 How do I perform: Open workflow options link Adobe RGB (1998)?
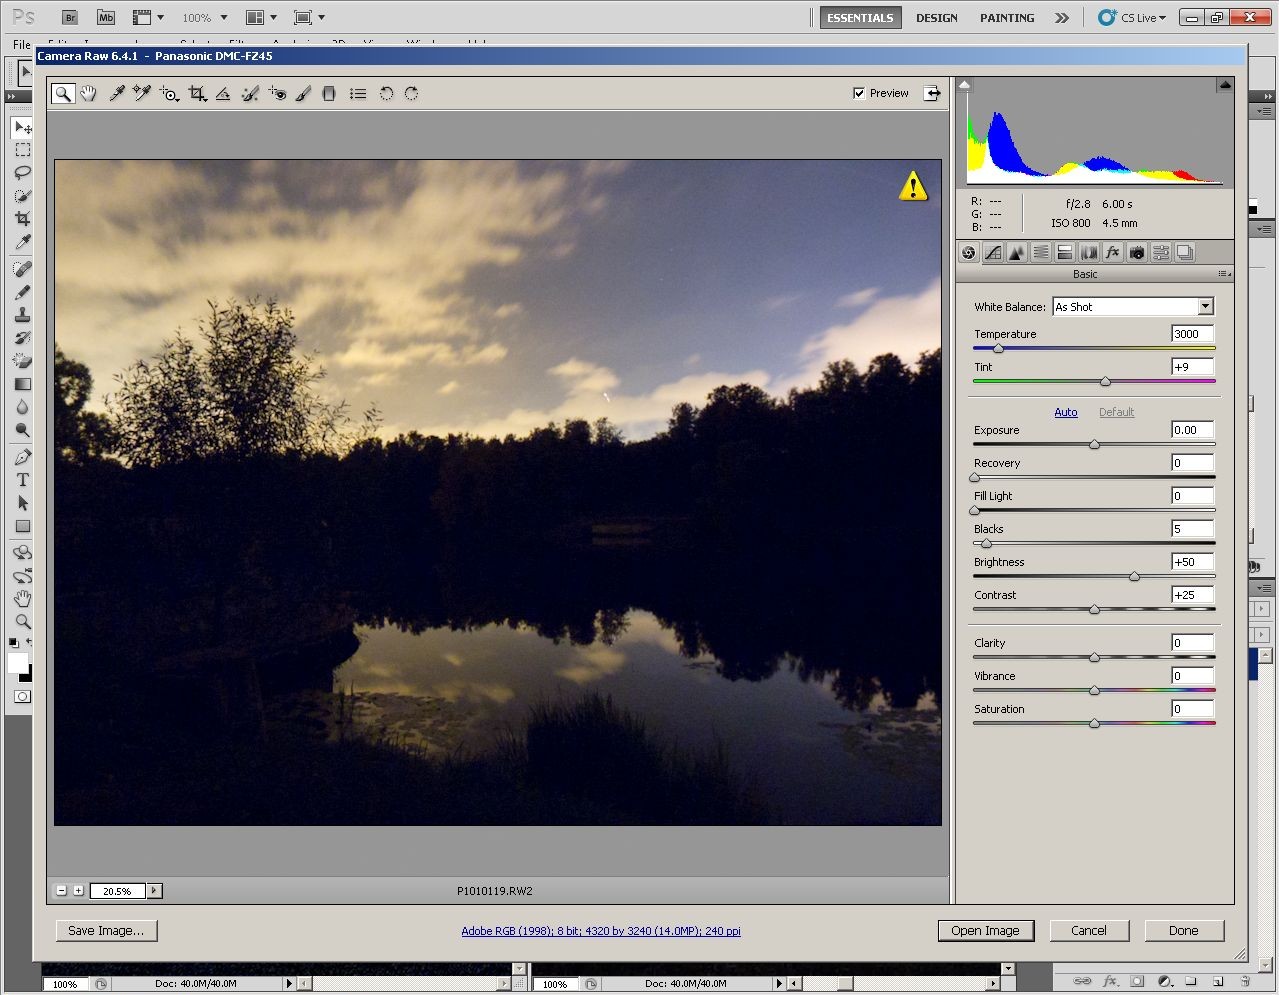(601, 931)
